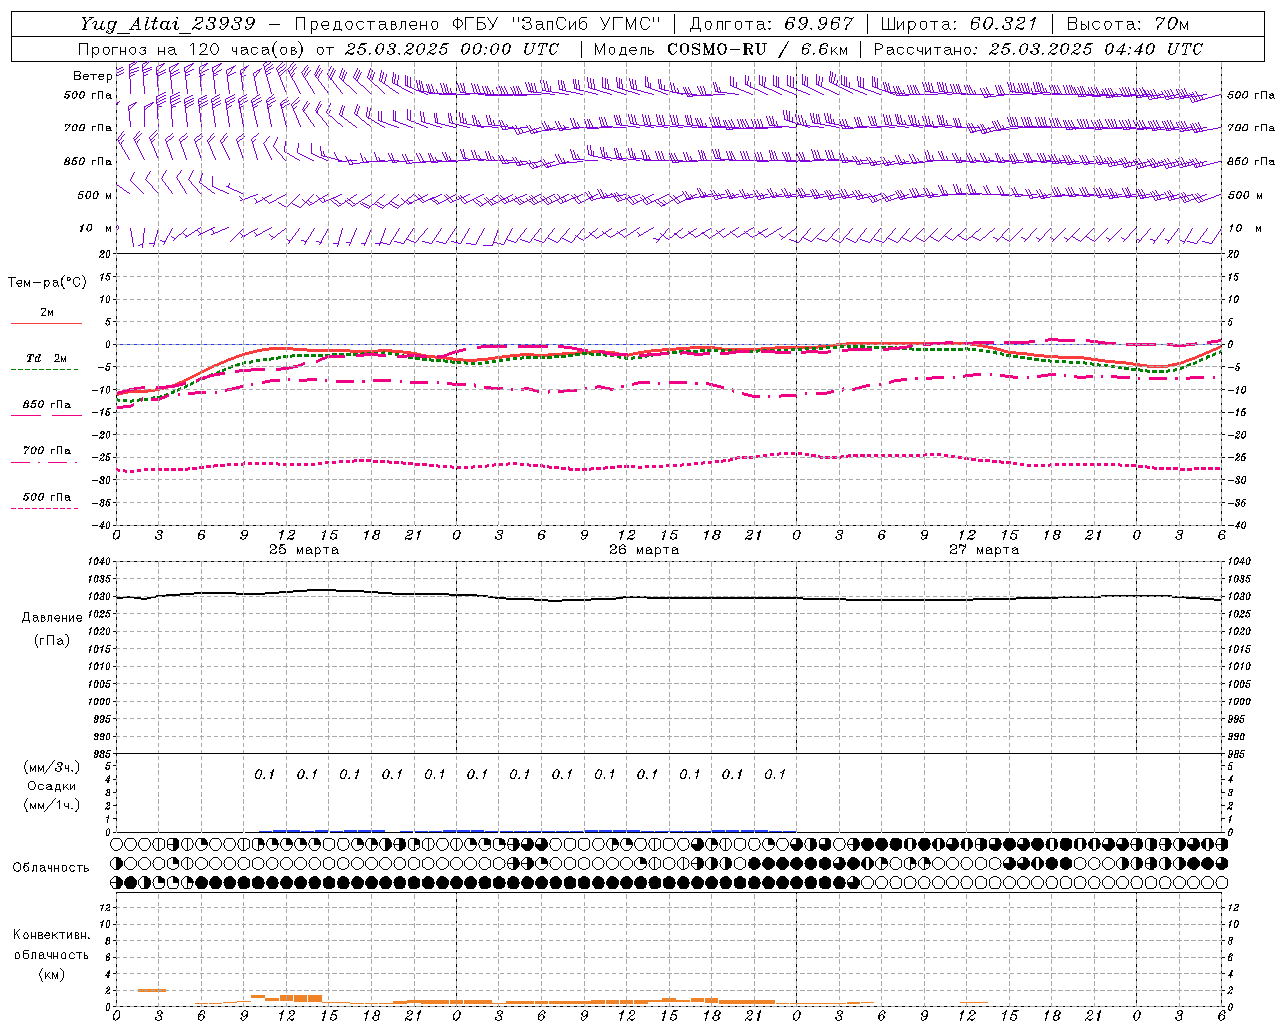Click the 500 гПа temperature legend entry

pyautogui.click(x=47, y=497)
